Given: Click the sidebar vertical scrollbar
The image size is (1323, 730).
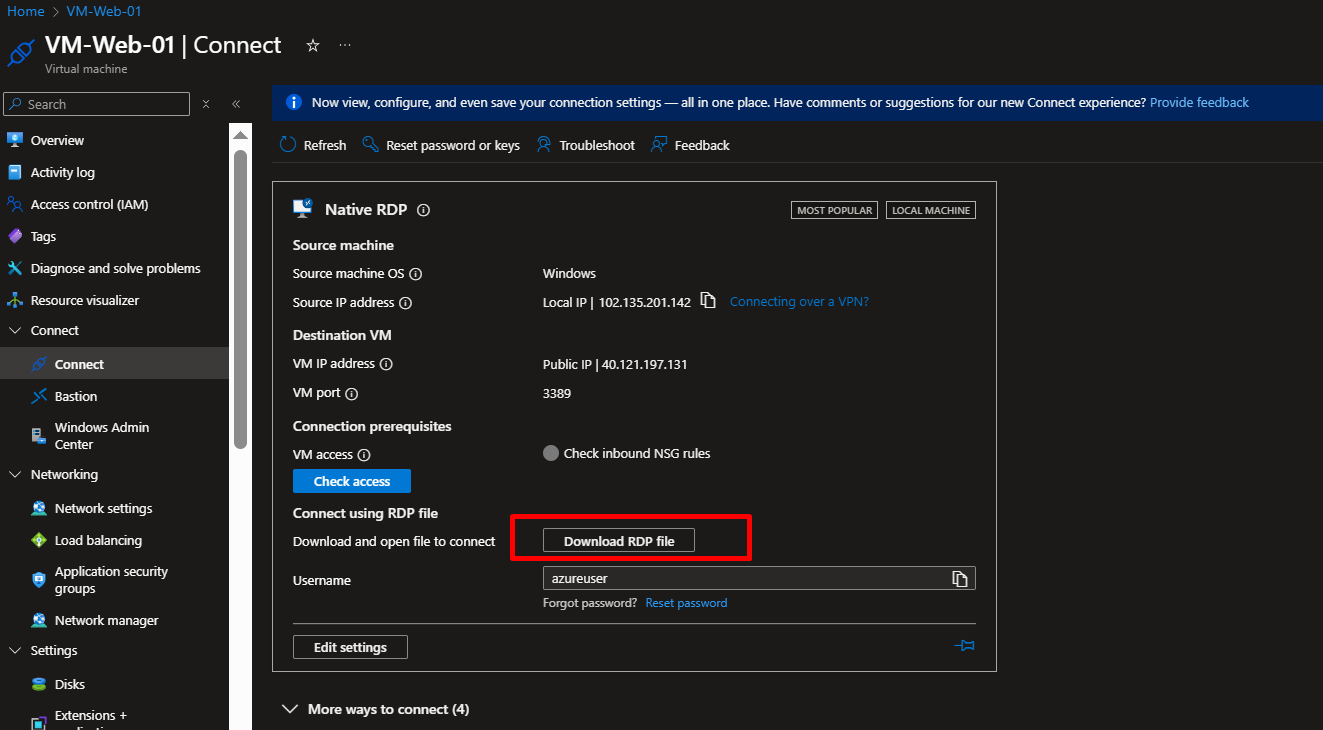Looking at the screenshot, I should coord(240,300).
